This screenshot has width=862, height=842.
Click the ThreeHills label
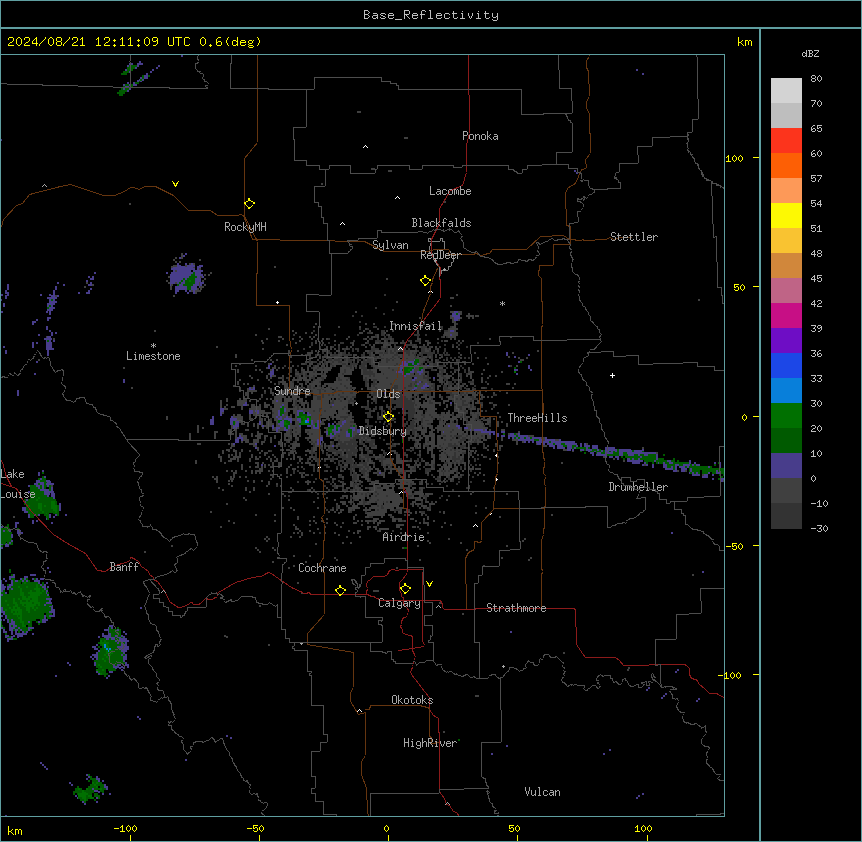click(537, 418)
